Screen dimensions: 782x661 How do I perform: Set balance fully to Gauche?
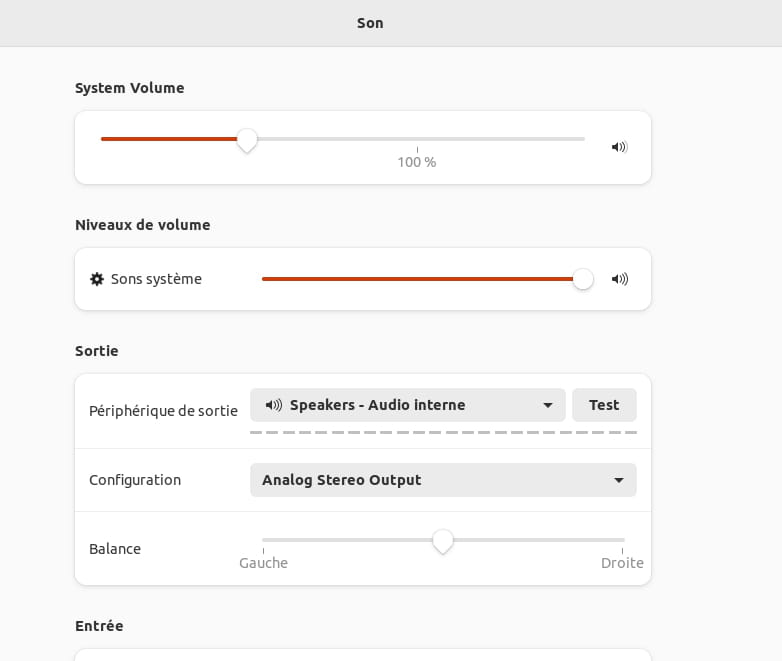coord(263,540)
